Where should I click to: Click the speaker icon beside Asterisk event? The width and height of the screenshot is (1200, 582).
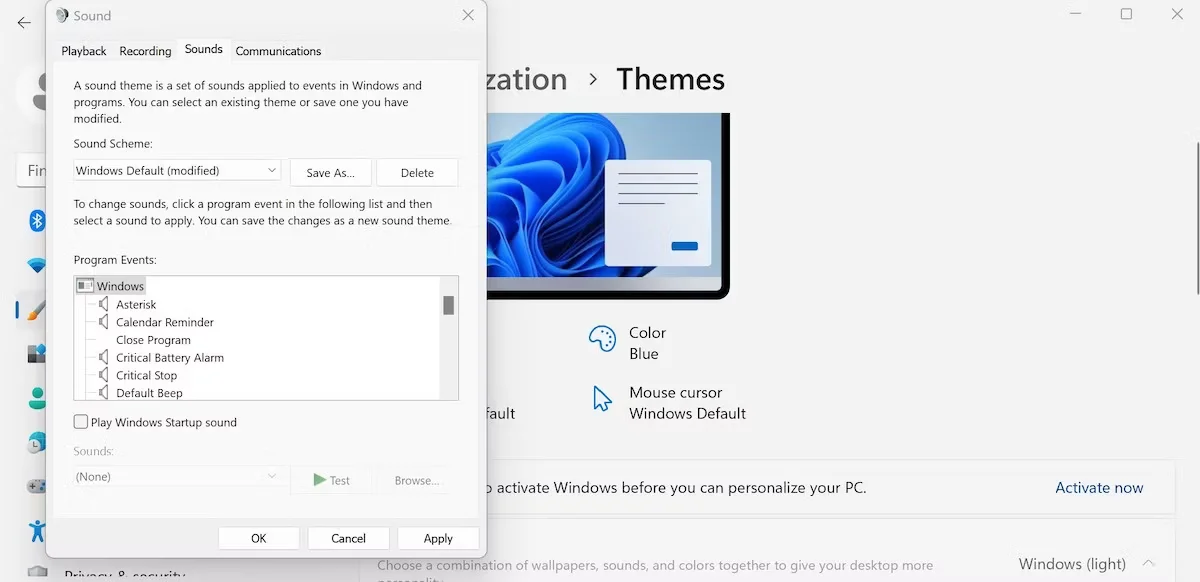click(x=104, y=304)
